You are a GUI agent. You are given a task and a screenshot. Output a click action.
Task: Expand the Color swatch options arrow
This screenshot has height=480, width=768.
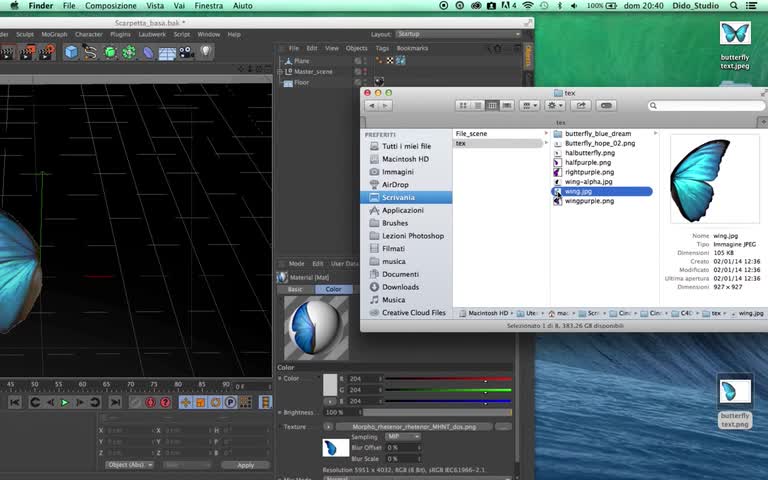[330, 401]
